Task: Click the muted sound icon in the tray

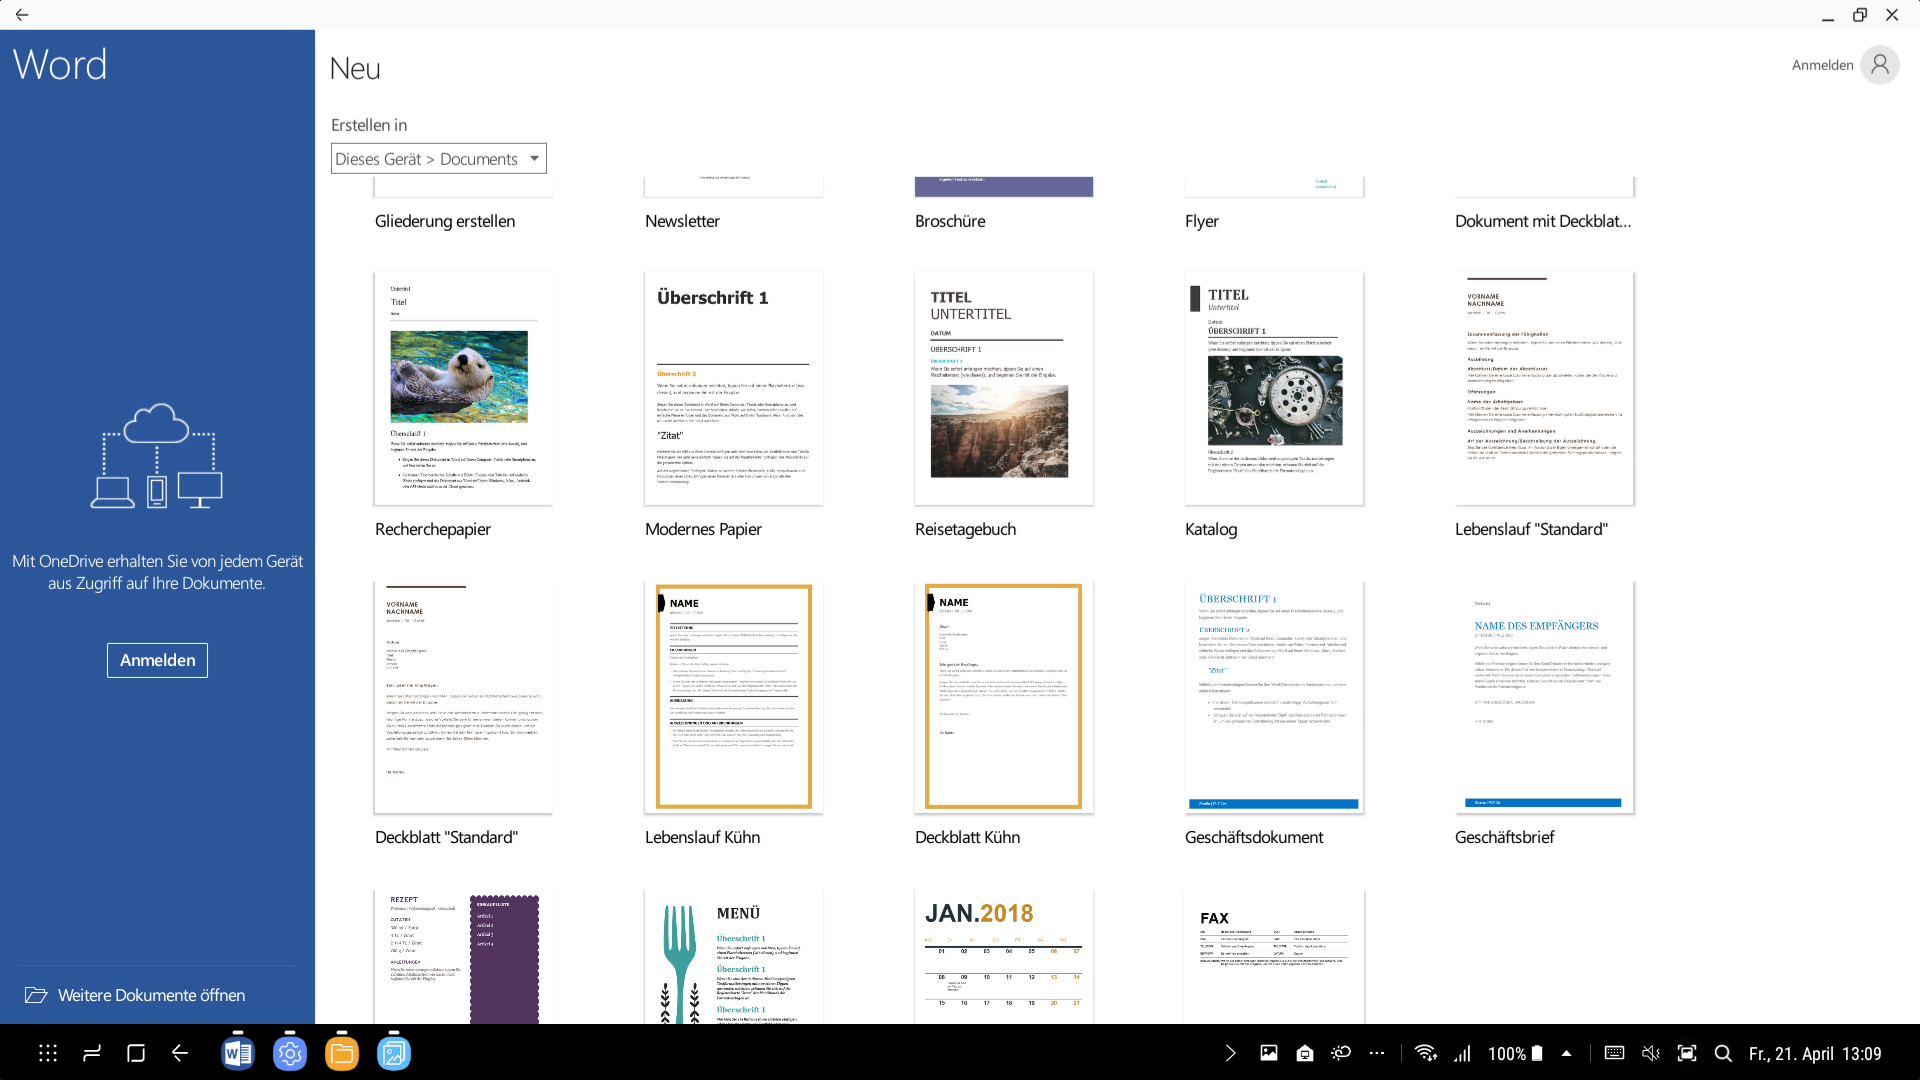Action: [x=1651, y=1053]
